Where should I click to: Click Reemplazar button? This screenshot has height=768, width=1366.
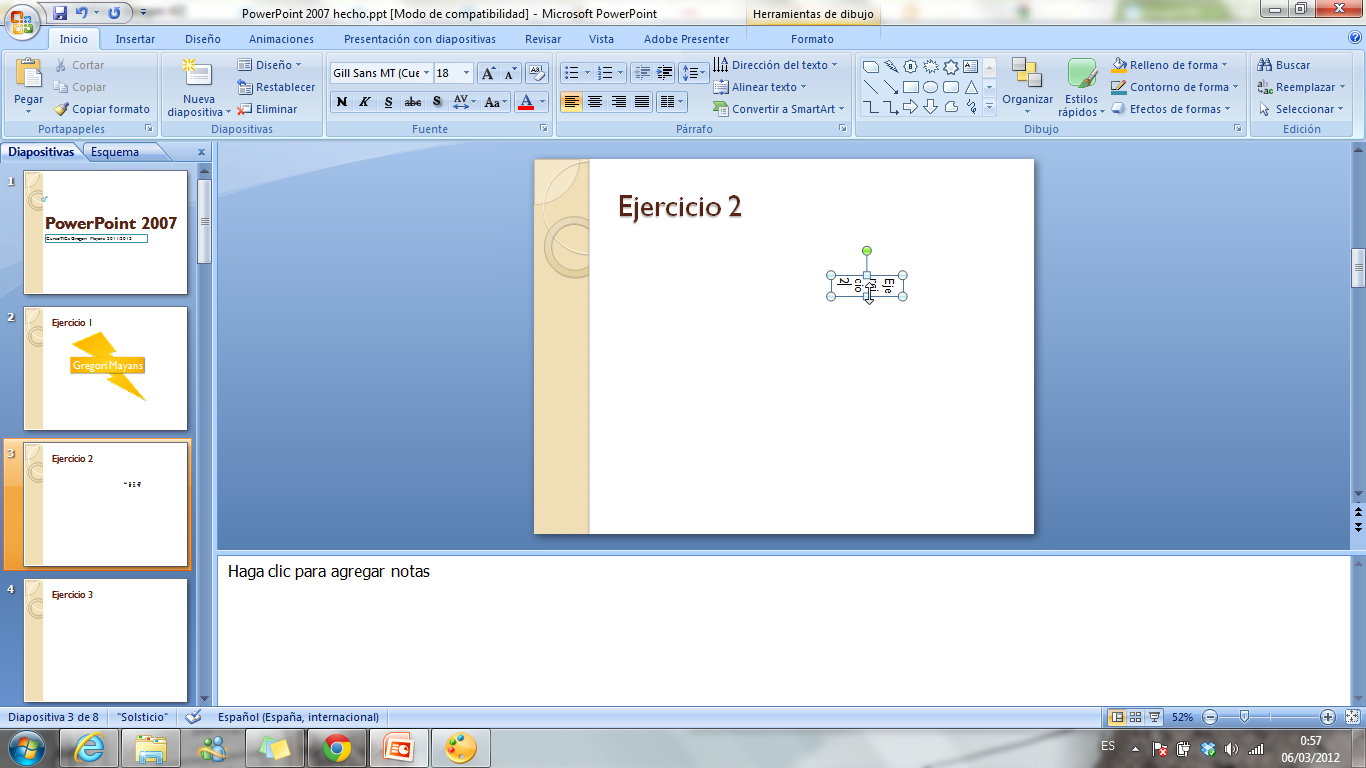point(1301,87)
